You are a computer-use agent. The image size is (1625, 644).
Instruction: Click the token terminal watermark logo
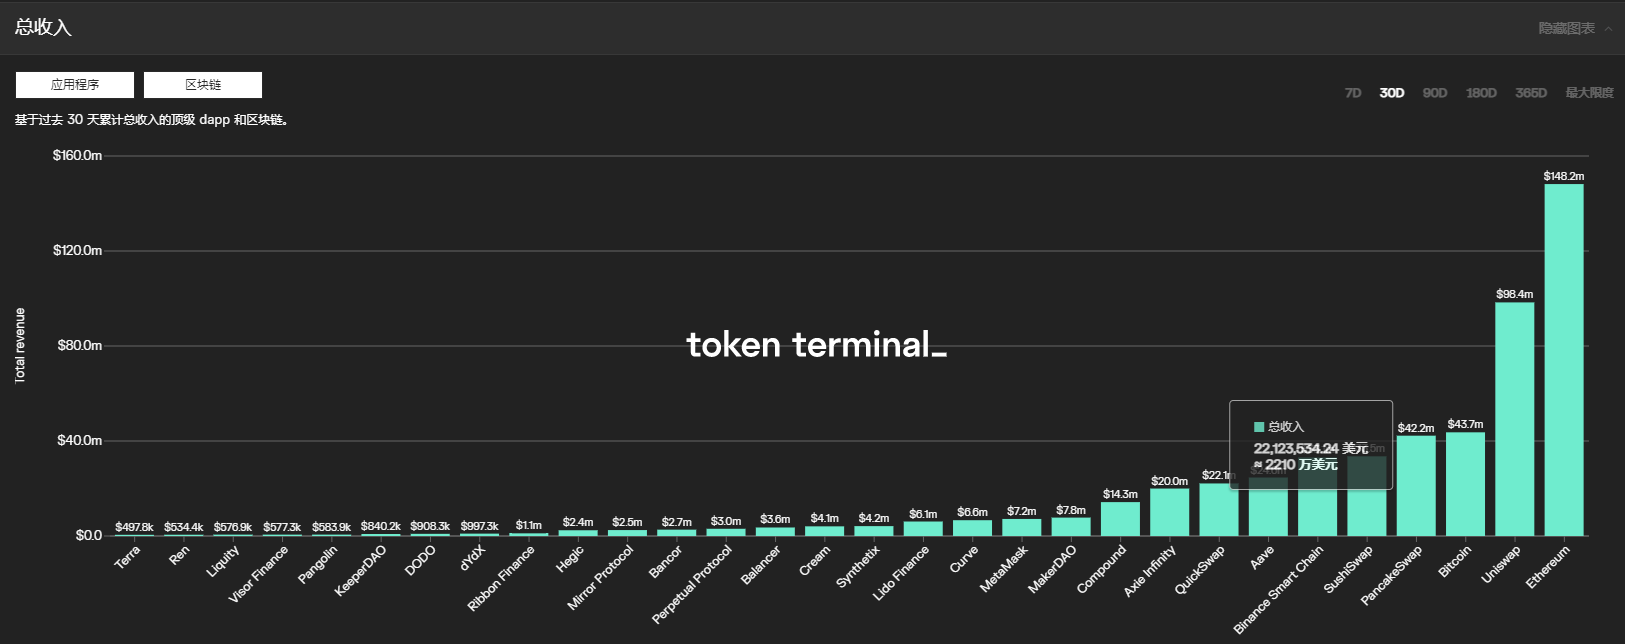coord(815,345)
